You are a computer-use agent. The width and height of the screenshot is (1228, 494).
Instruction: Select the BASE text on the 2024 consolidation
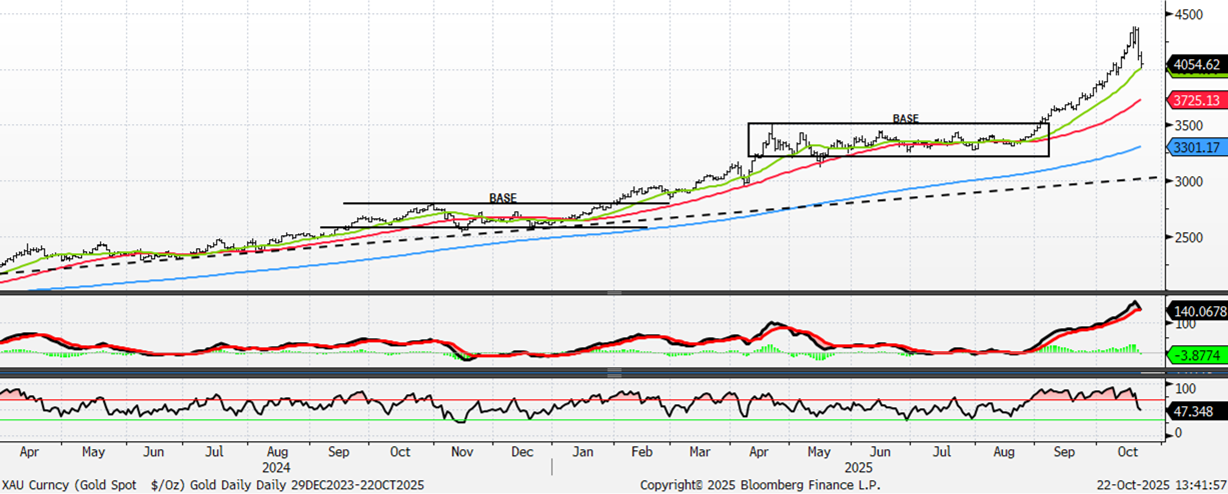[x=502, y=198]
